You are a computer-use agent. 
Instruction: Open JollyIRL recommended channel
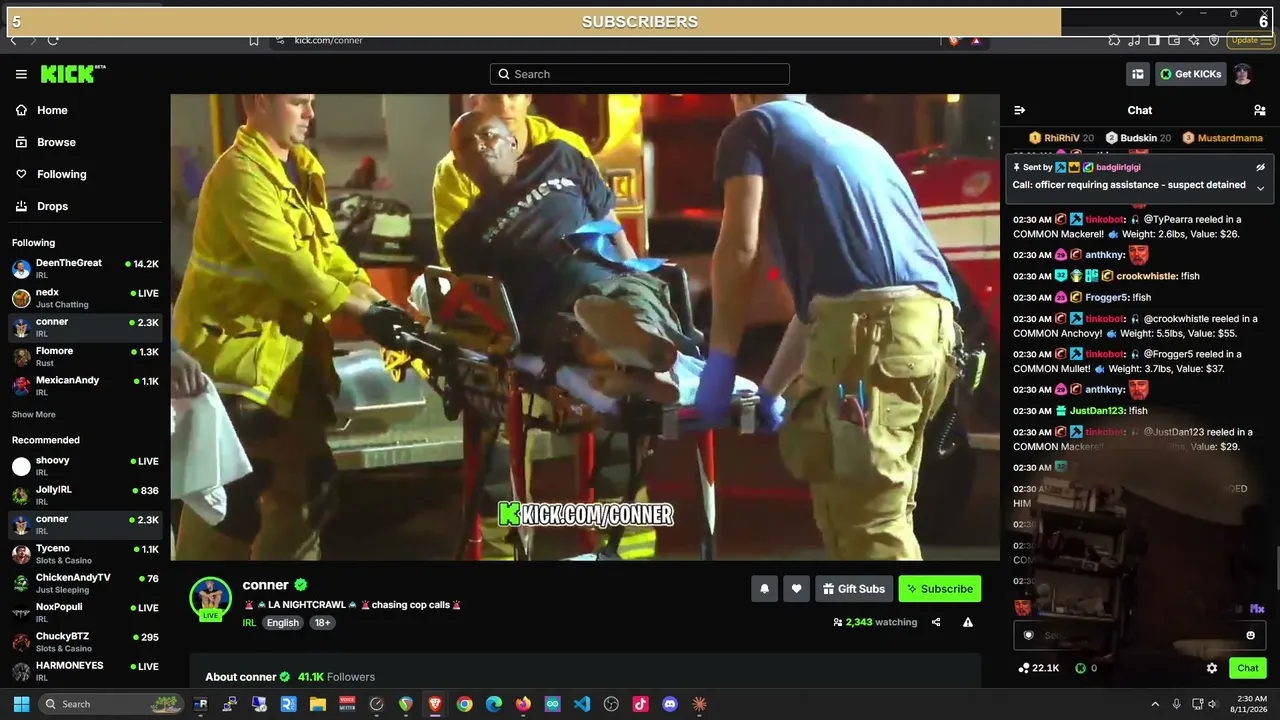point(85,495)
